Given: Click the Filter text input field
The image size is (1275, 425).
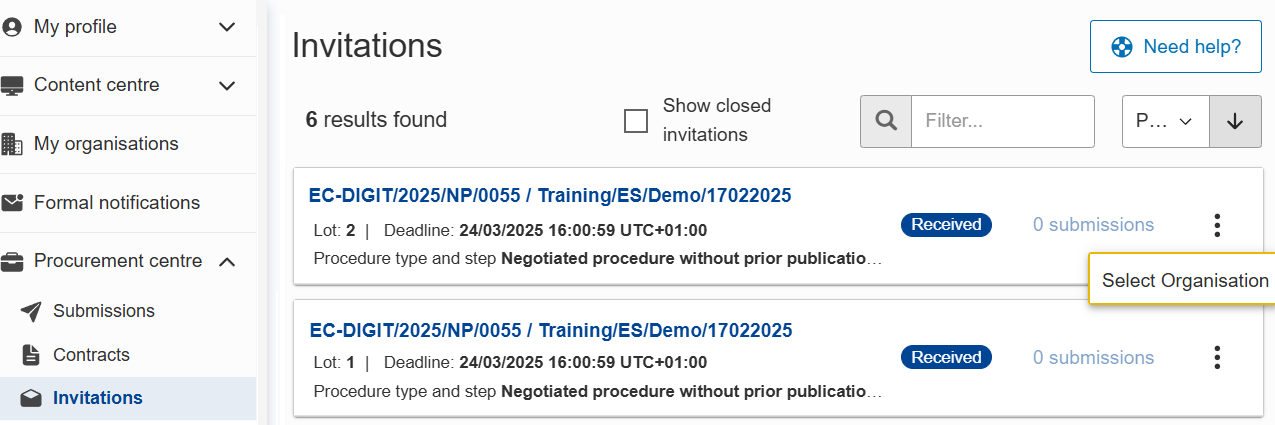Looking at the screenshot, I should pos(1002,121).
